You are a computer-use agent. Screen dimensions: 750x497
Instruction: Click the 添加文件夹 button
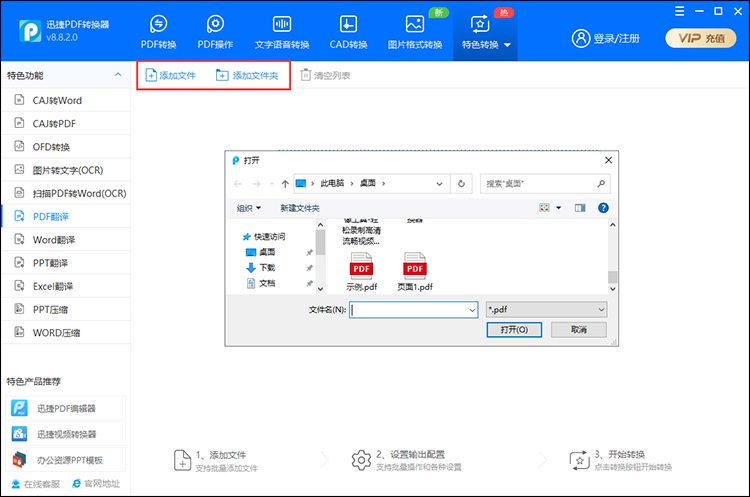[247, 75]
